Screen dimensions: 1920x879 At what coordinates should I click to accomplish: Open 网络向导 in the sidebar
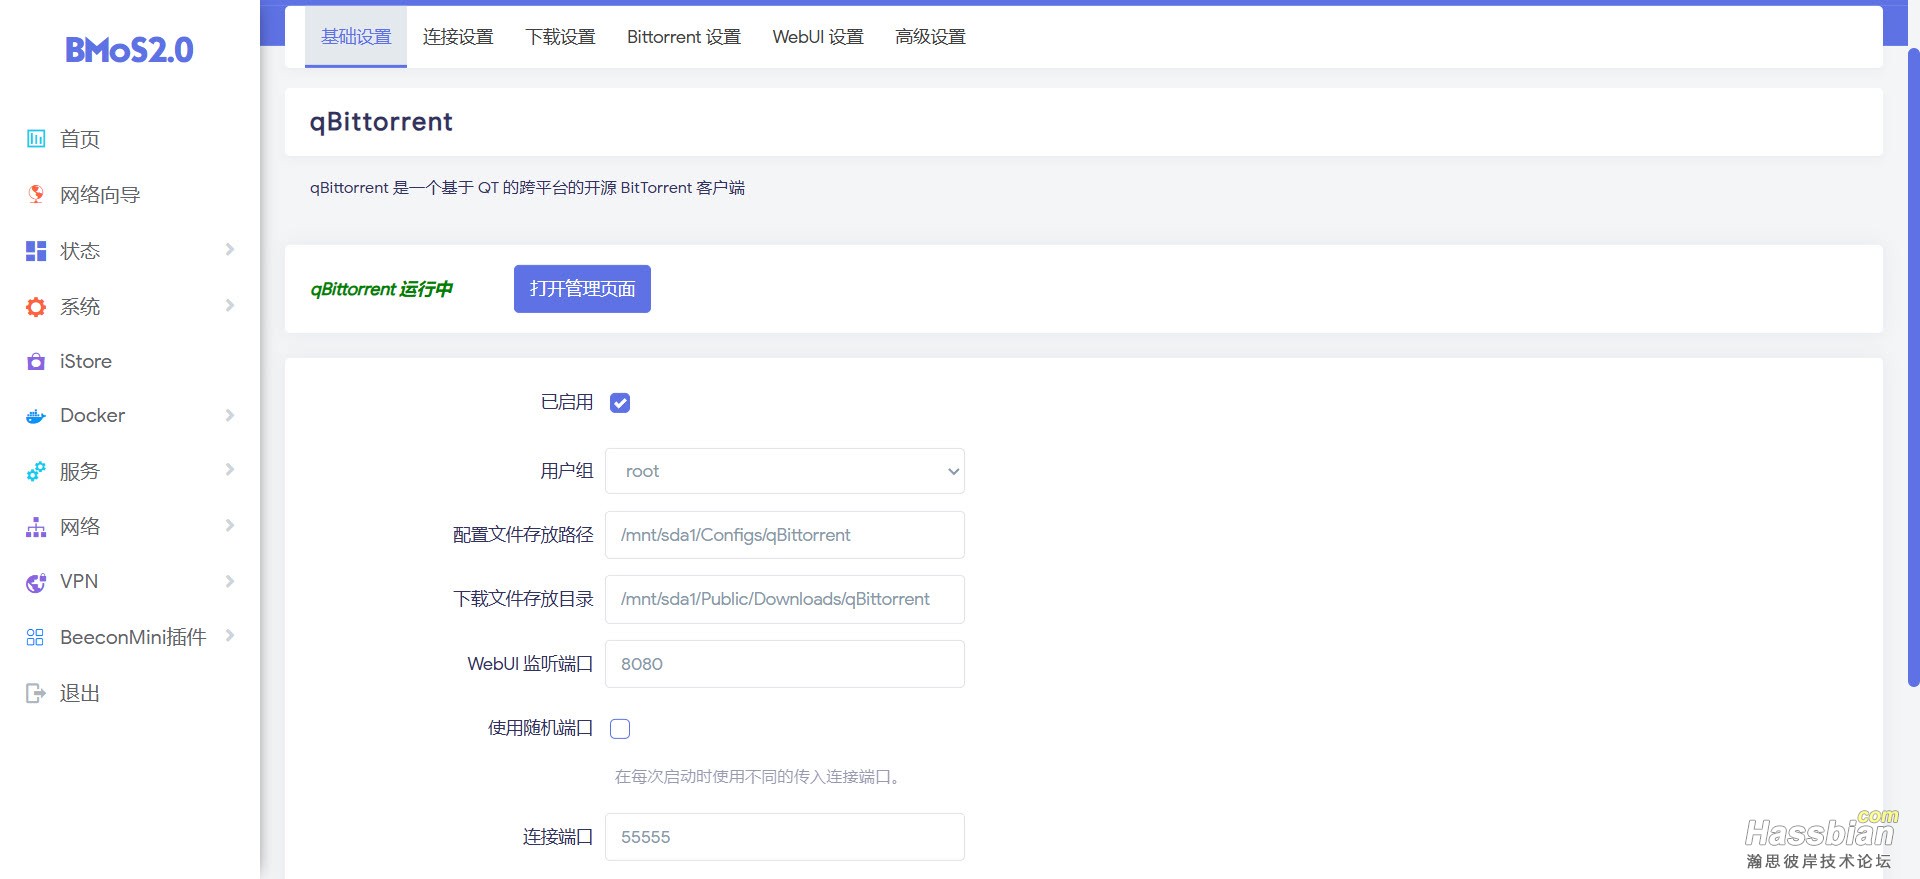coord(100,195)
